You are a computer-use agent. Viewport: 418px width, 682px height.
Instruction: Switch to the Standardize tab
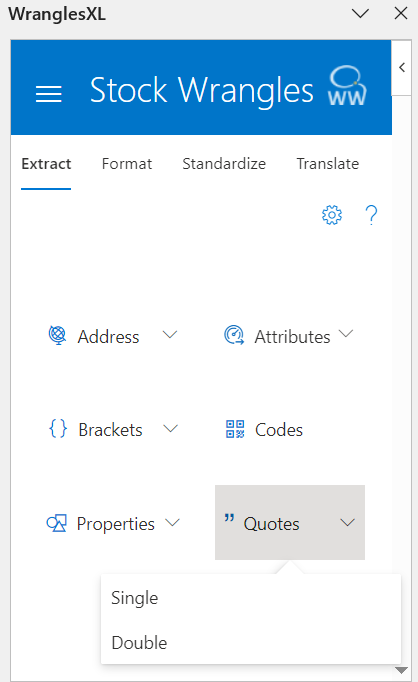point(224,164)
